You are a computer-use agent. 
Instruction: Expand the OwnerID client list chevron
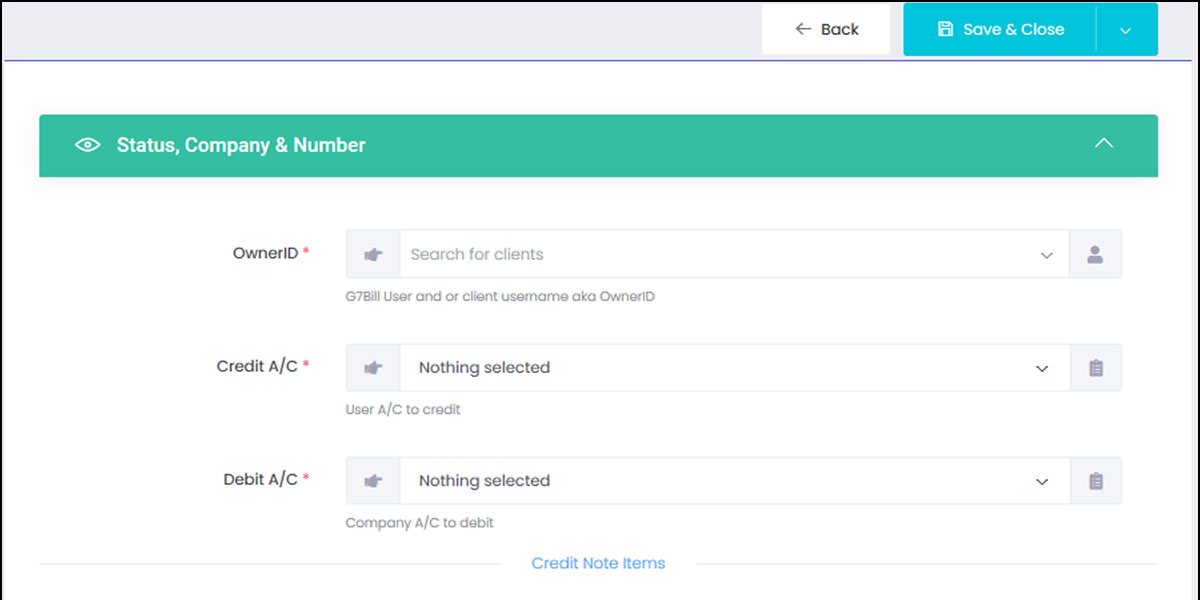click(1046, 255)
